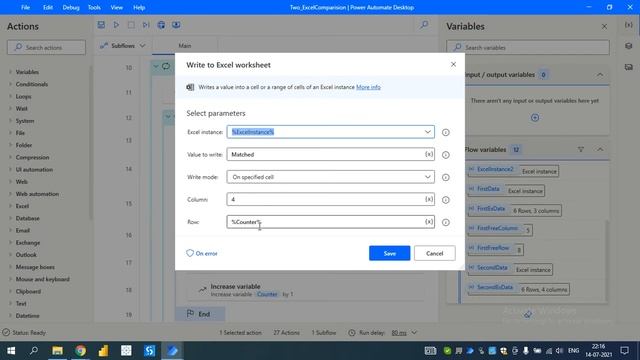Open Run delay dropdown in status bar

[414, 333]
